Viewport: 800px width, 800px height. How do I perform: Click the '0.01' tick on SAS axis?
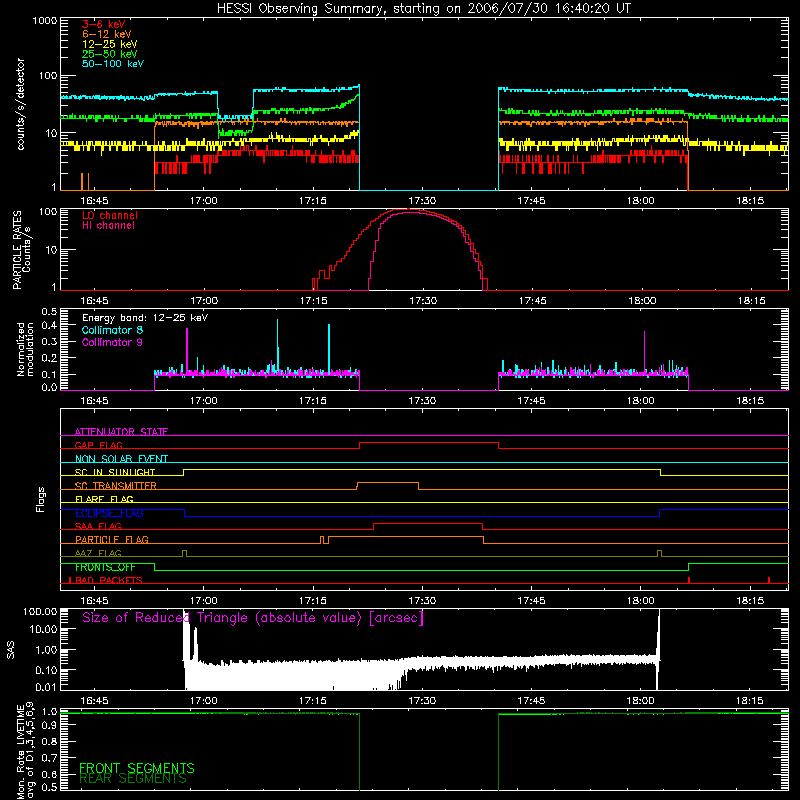point(46,687)
